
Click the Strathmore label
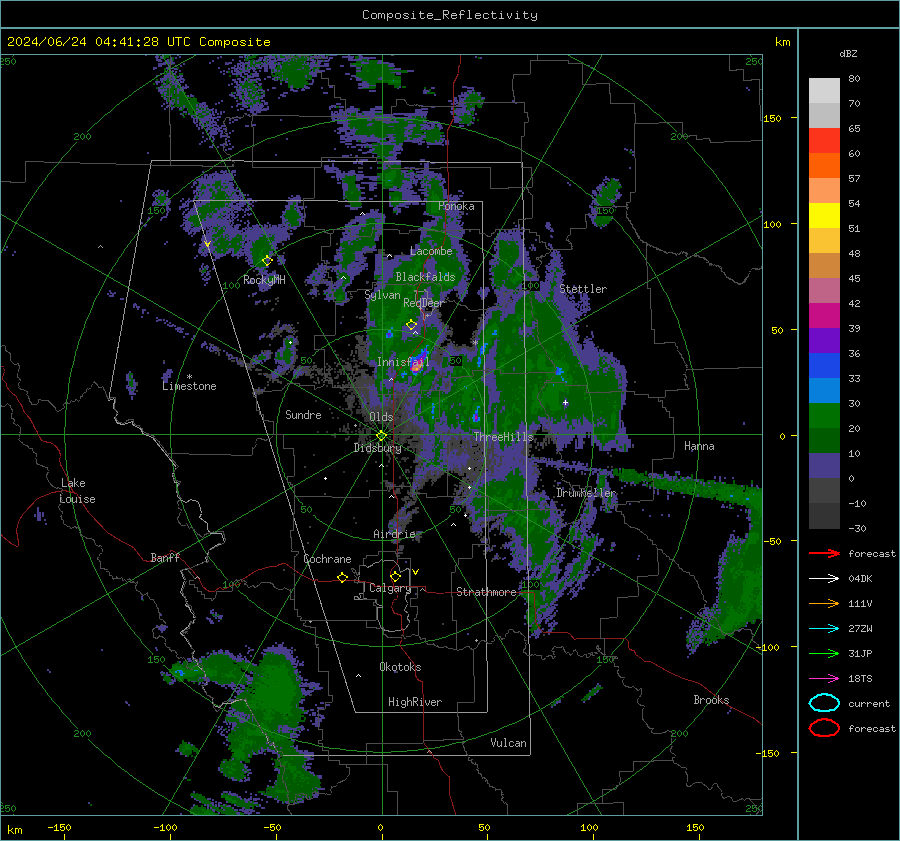click(486, 592)
